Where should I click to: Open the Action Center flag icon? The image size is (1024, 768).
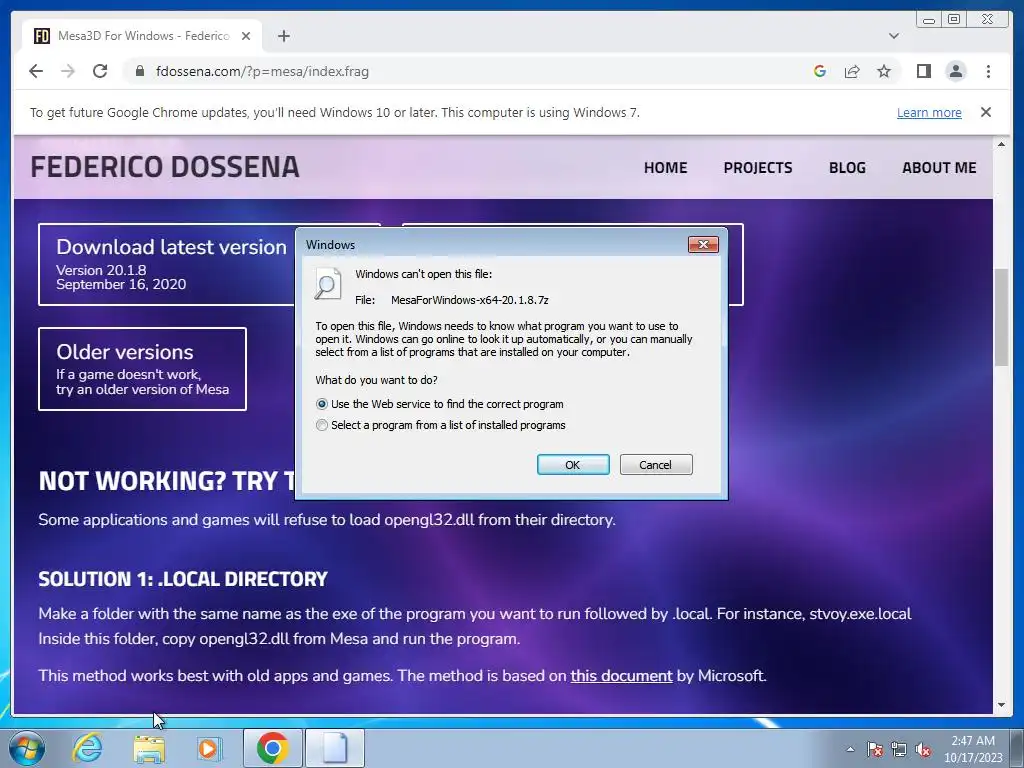pos(875,749)
